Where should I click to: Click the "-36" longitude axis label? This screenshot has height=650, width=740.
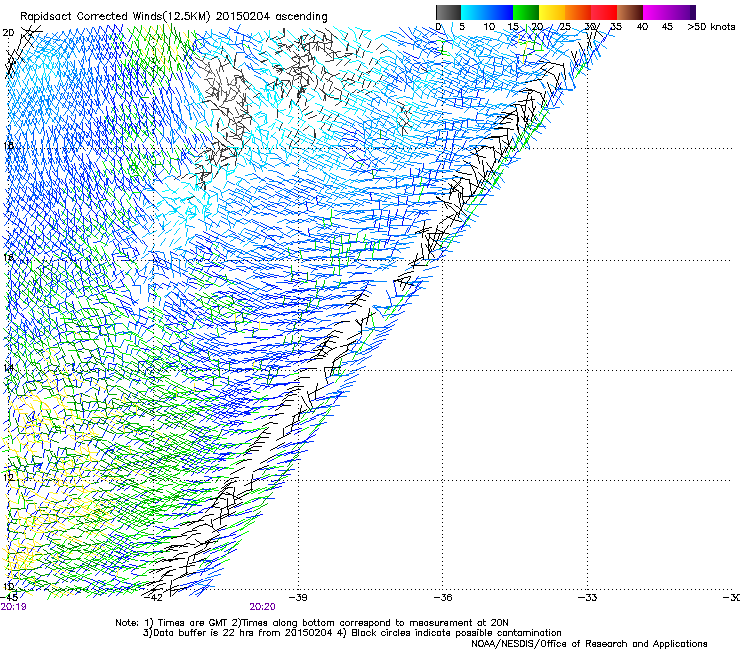tap(443, 598)
